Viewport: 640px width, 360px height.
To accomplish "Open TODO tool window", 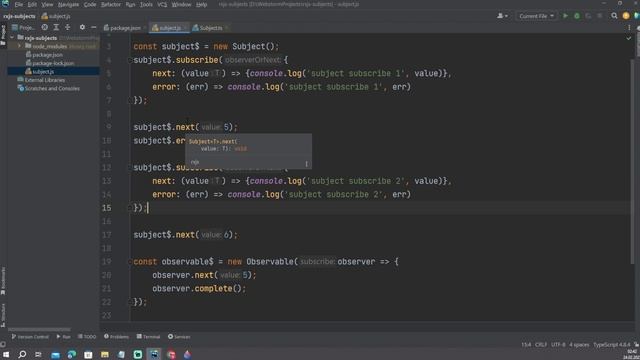I will click(x=87, y=337).
